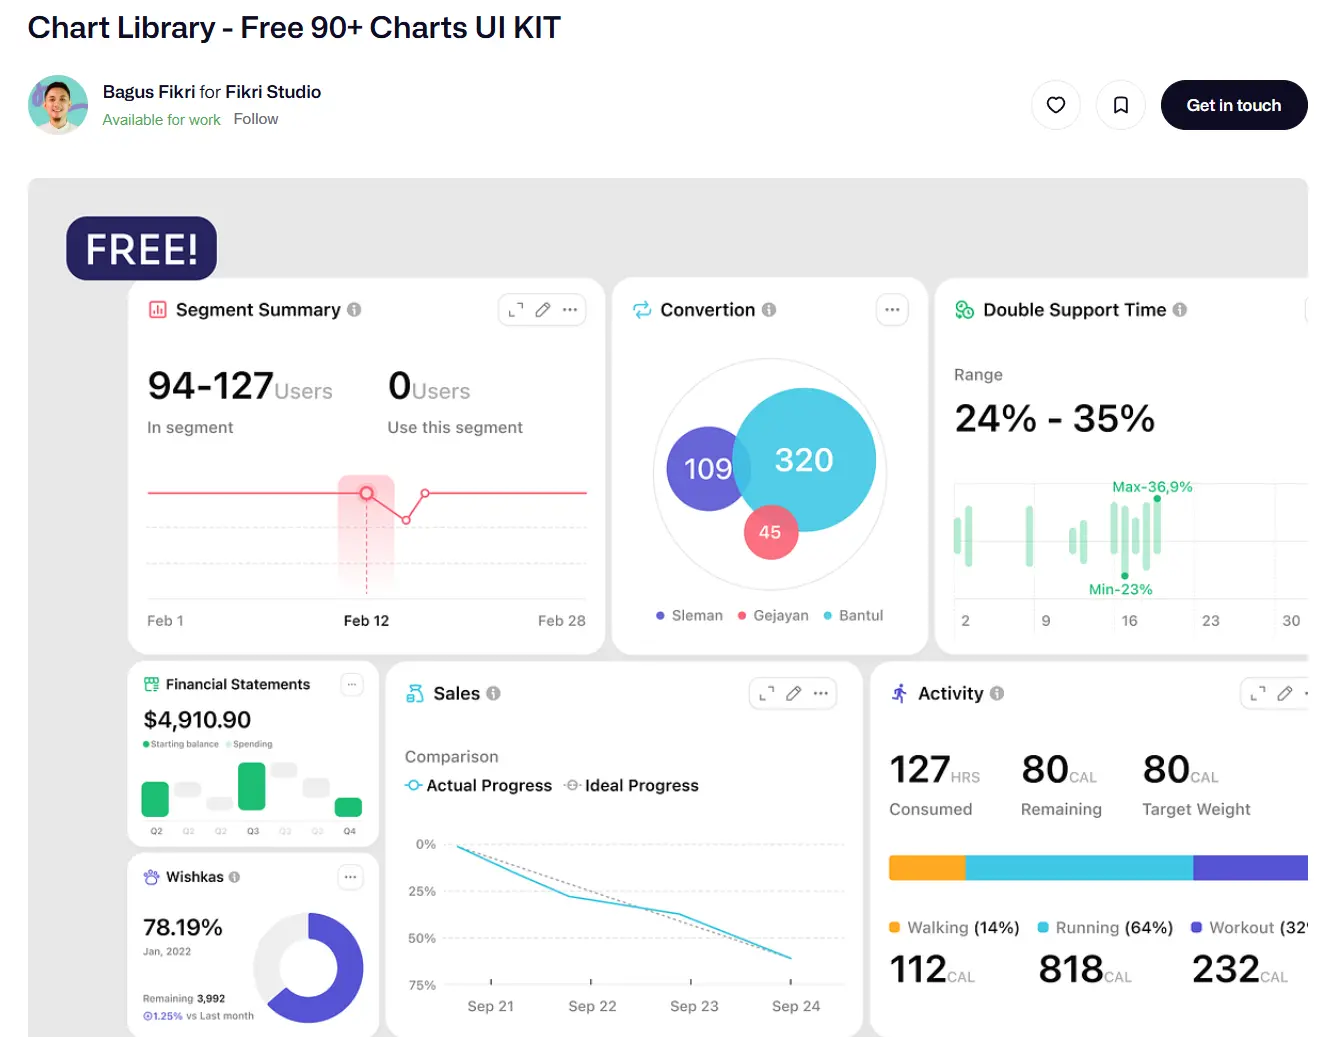This screenshot has width=1329, height=1037.
Task: Open the Wishkas card more options
Action: point(350,878)
